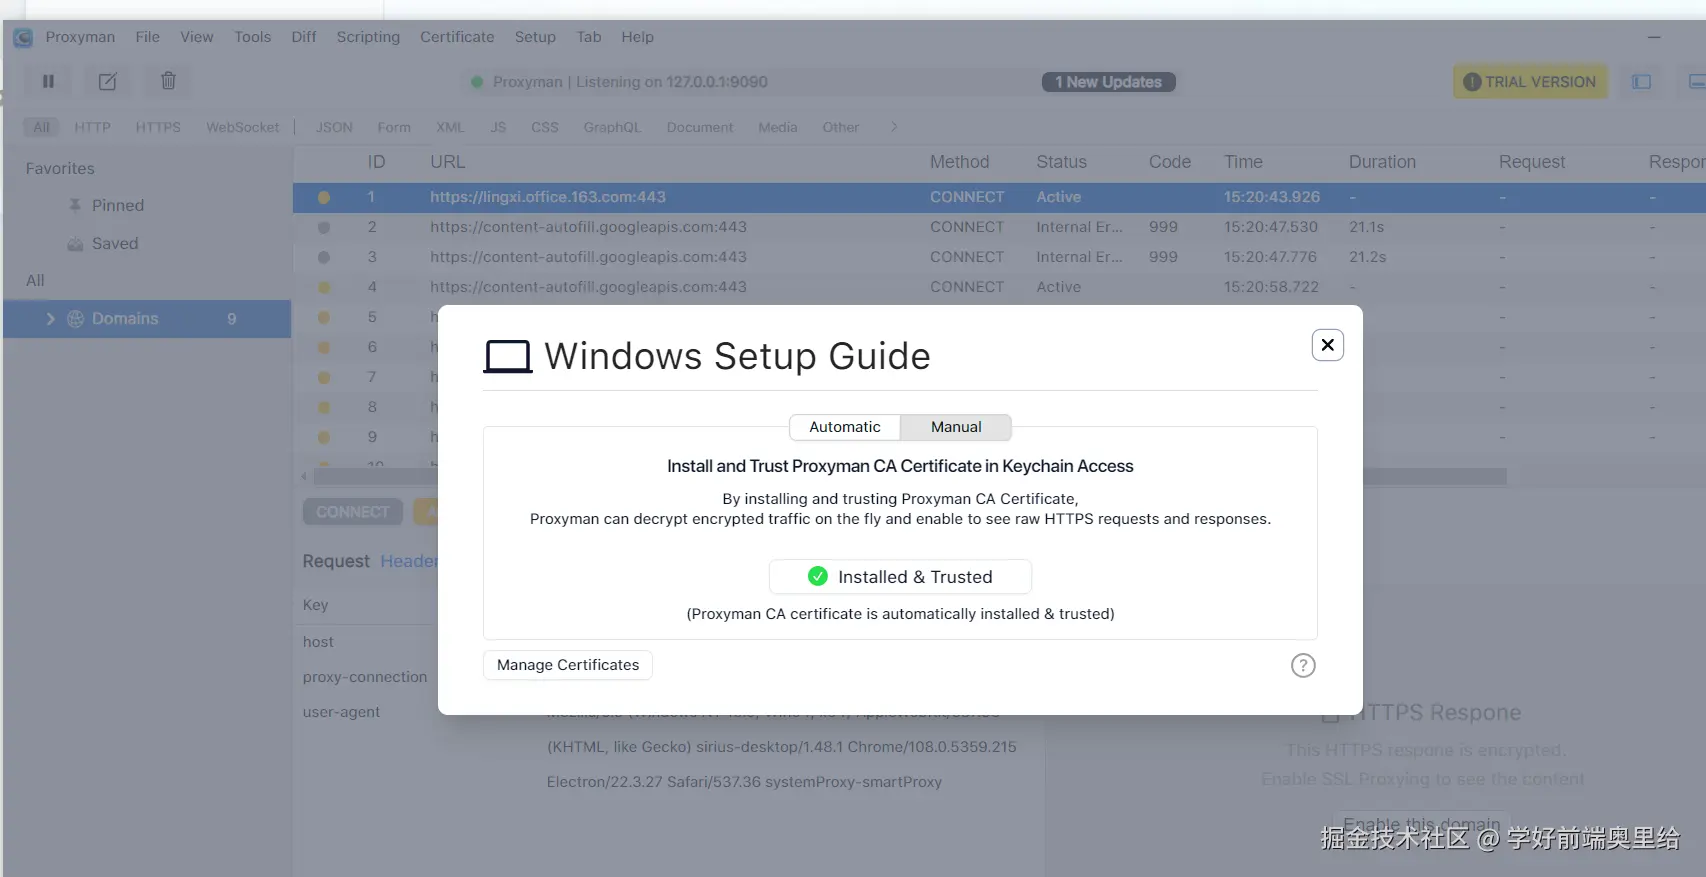Select the HTTPS filter toggle
The width and height of the screenshot is (1706, 877).
[x=158, y=127]
